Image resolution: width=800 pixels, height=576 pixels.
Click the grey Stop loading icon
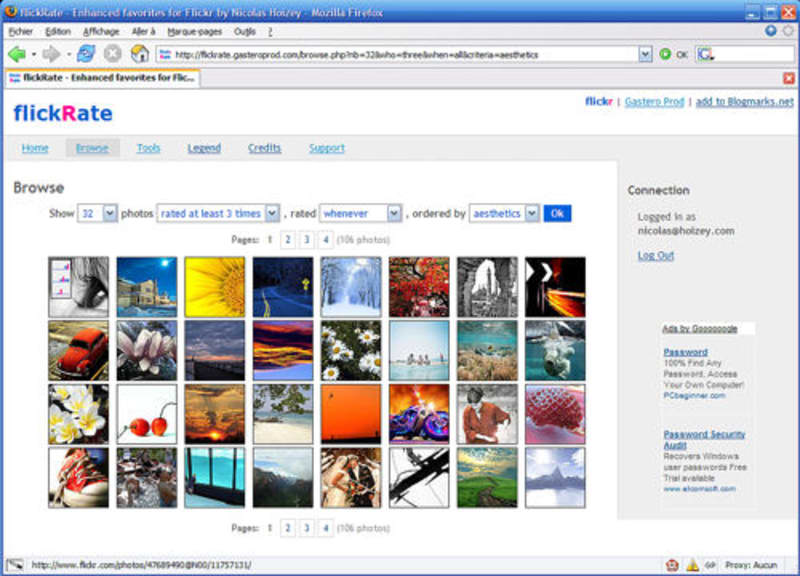point(113,54)
